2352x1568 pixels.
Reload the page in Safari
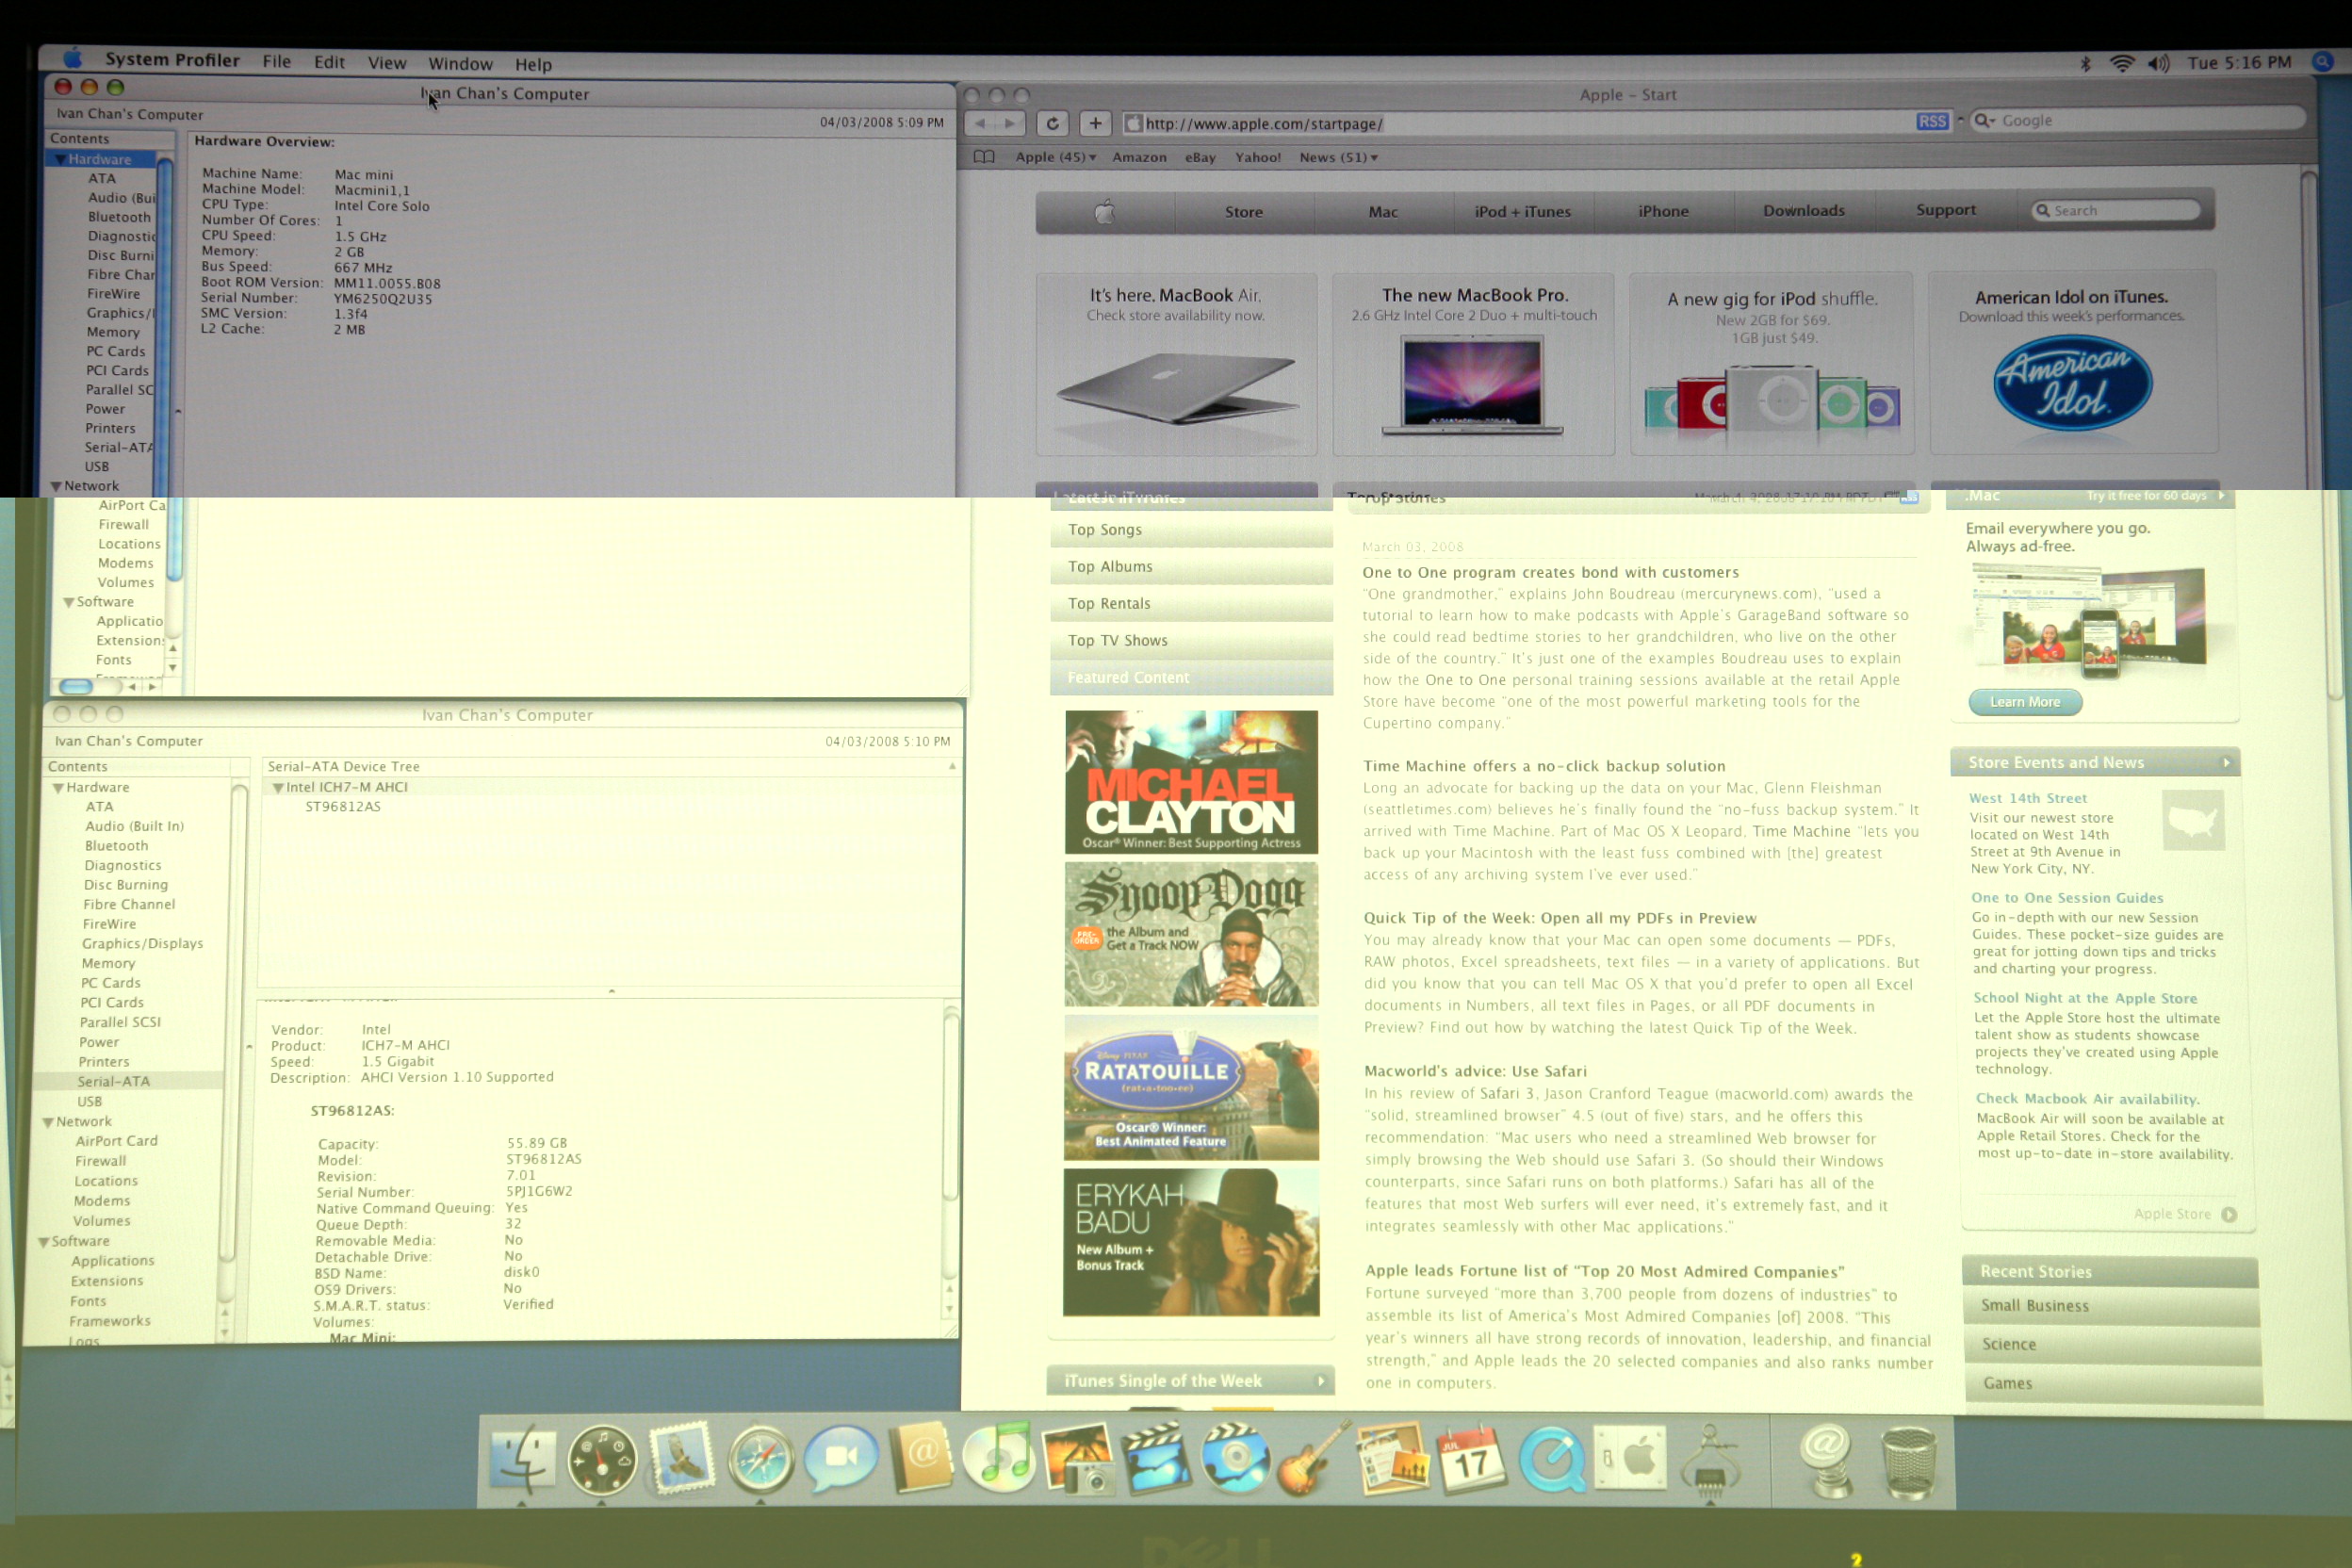pyautogui.click(x=1052, y=124)
